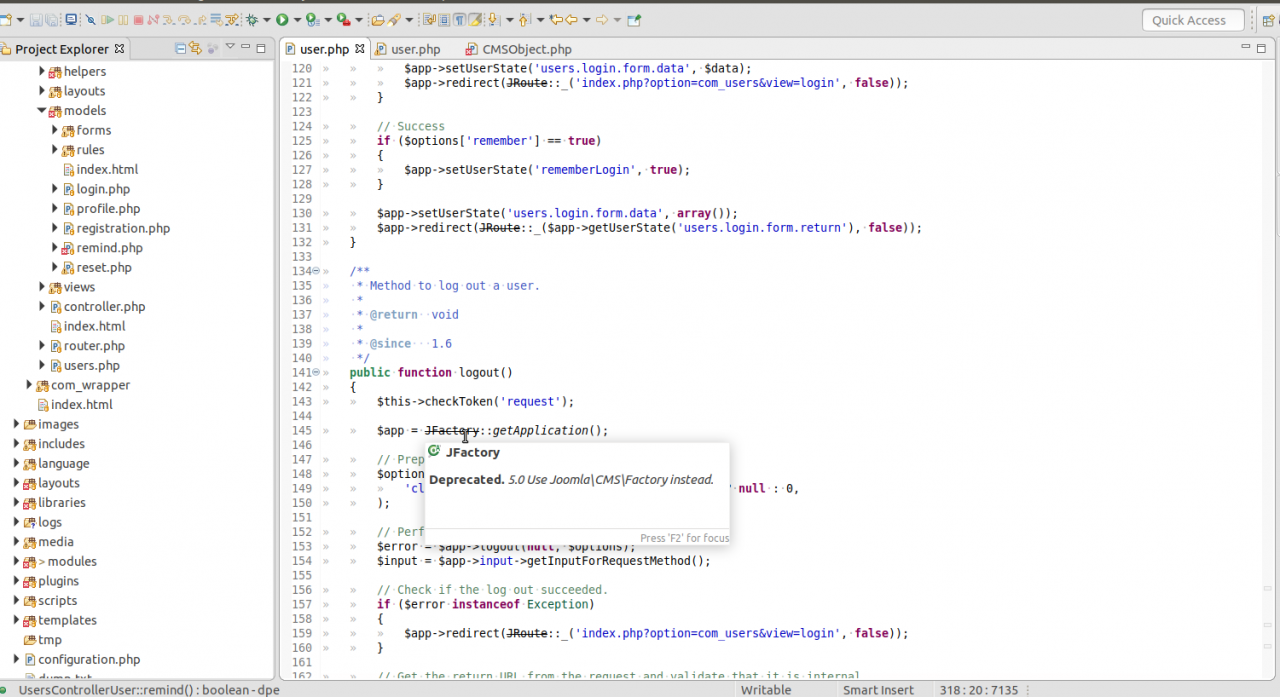Click the red Terminate stop icon
The image size is (1280, 697).
[138, 19]
